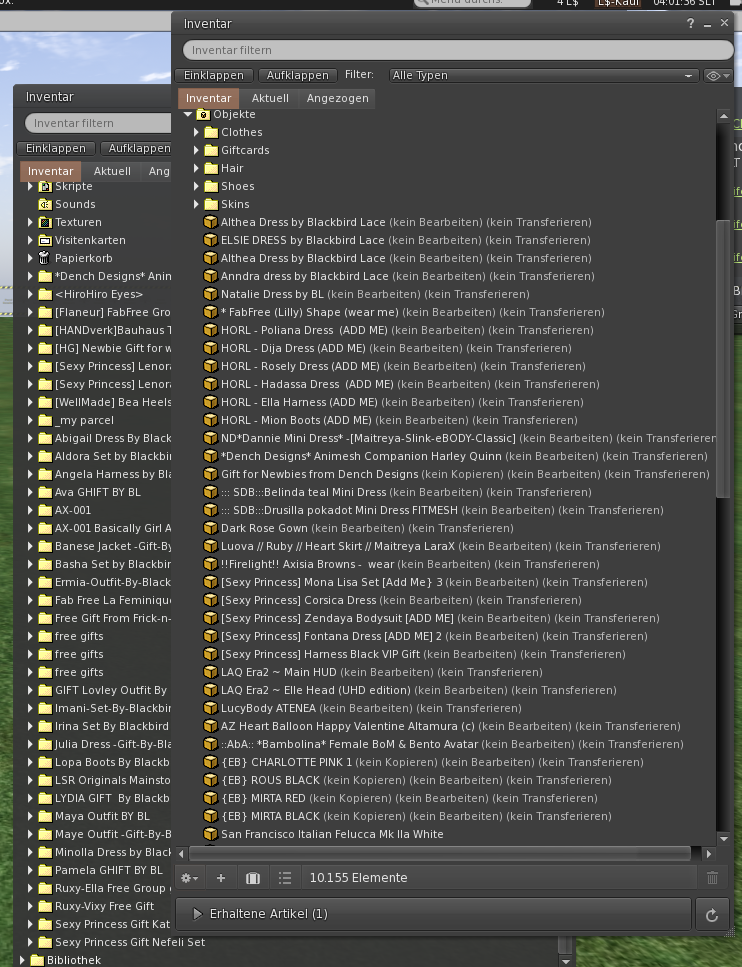
Task: Open the Alle Typen filter dropdown
Action: tap(543, 75)
